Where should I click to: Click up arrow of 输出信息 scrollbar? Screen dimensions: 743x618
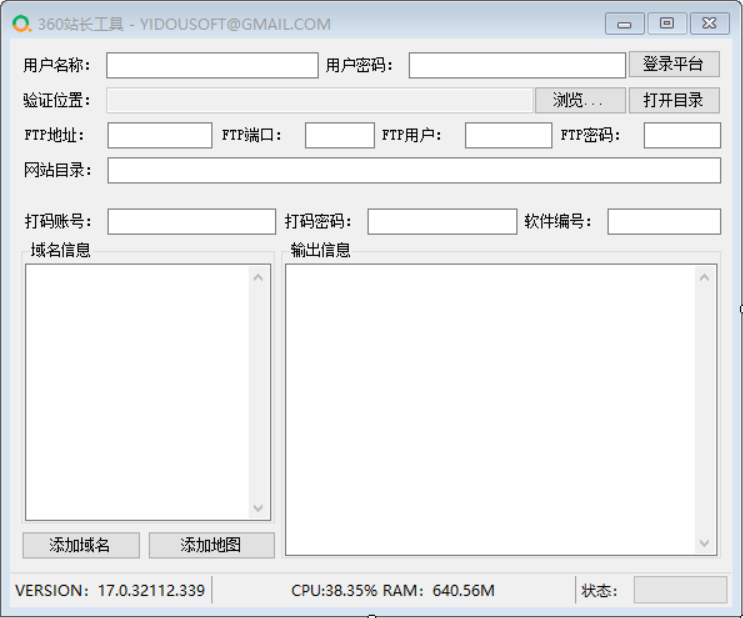click(x=704, y=278)
